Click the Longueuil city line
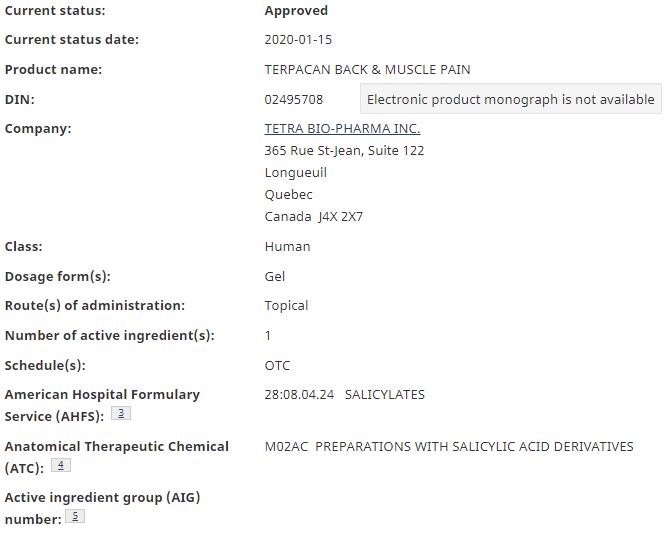This screenshot has width=669, height=534. (296, 173)
